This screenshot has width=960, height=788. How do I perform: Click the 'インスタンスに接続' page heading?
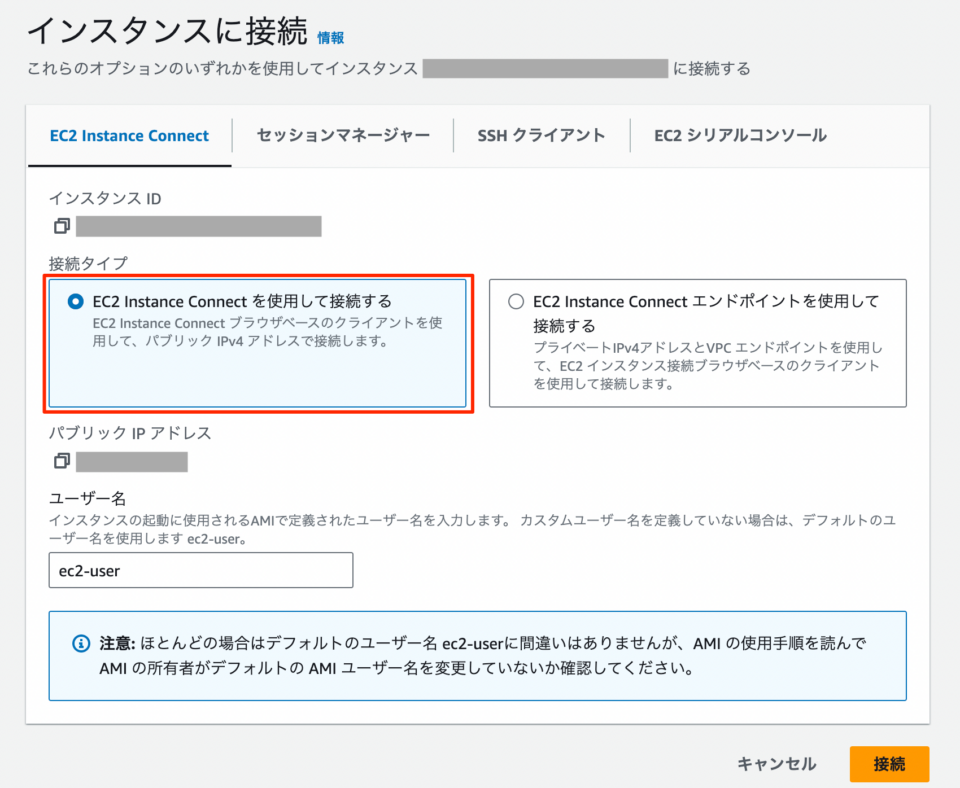click(167, 31)
